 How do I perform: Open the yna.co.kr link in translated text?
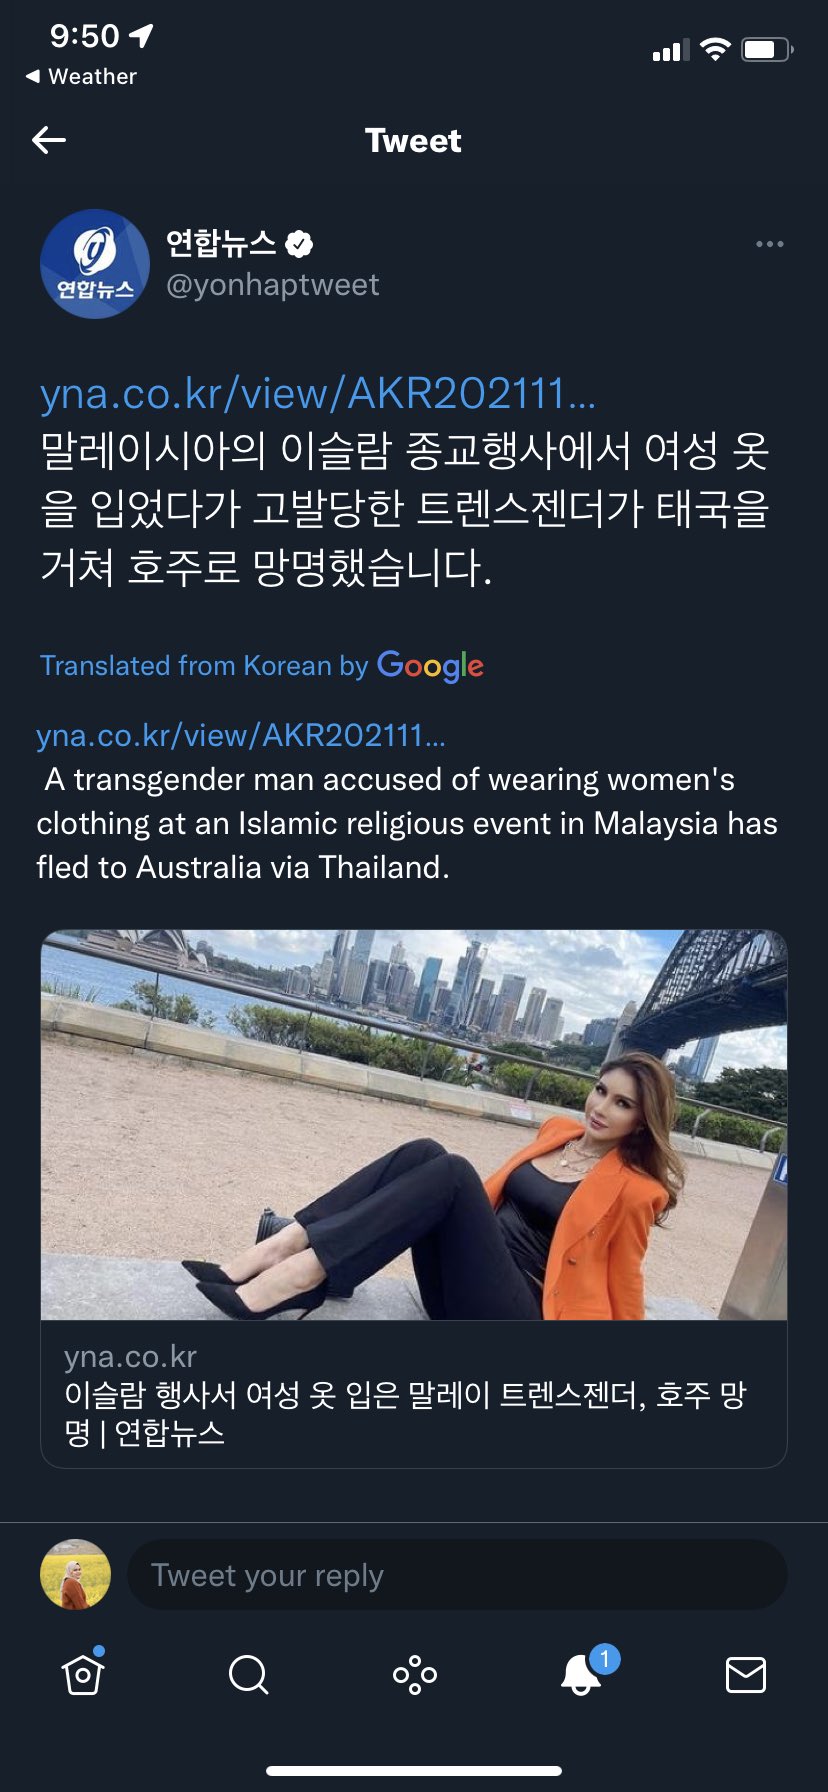click(241, 736)
